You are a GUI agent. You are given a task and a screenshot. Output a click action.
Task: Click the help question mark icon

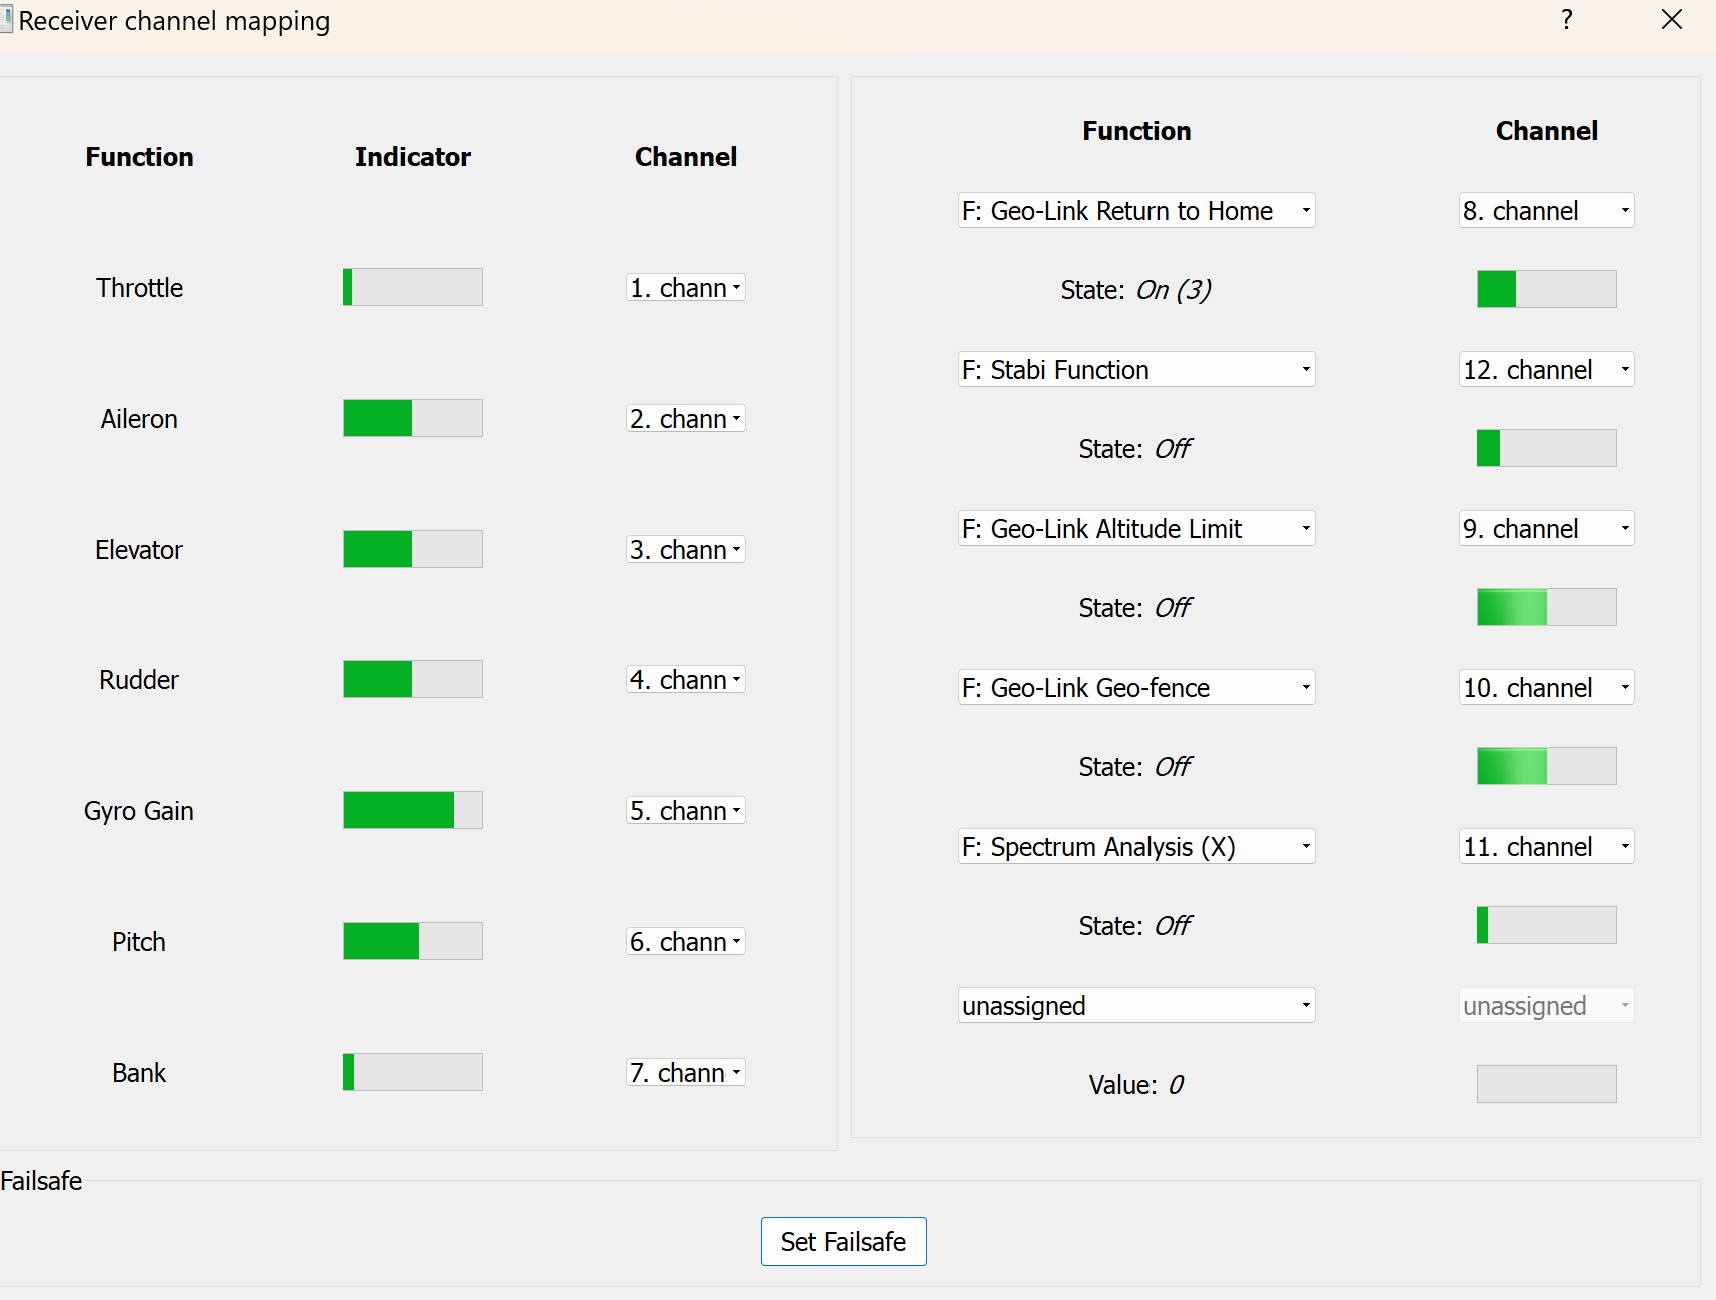click(1566, 20)
